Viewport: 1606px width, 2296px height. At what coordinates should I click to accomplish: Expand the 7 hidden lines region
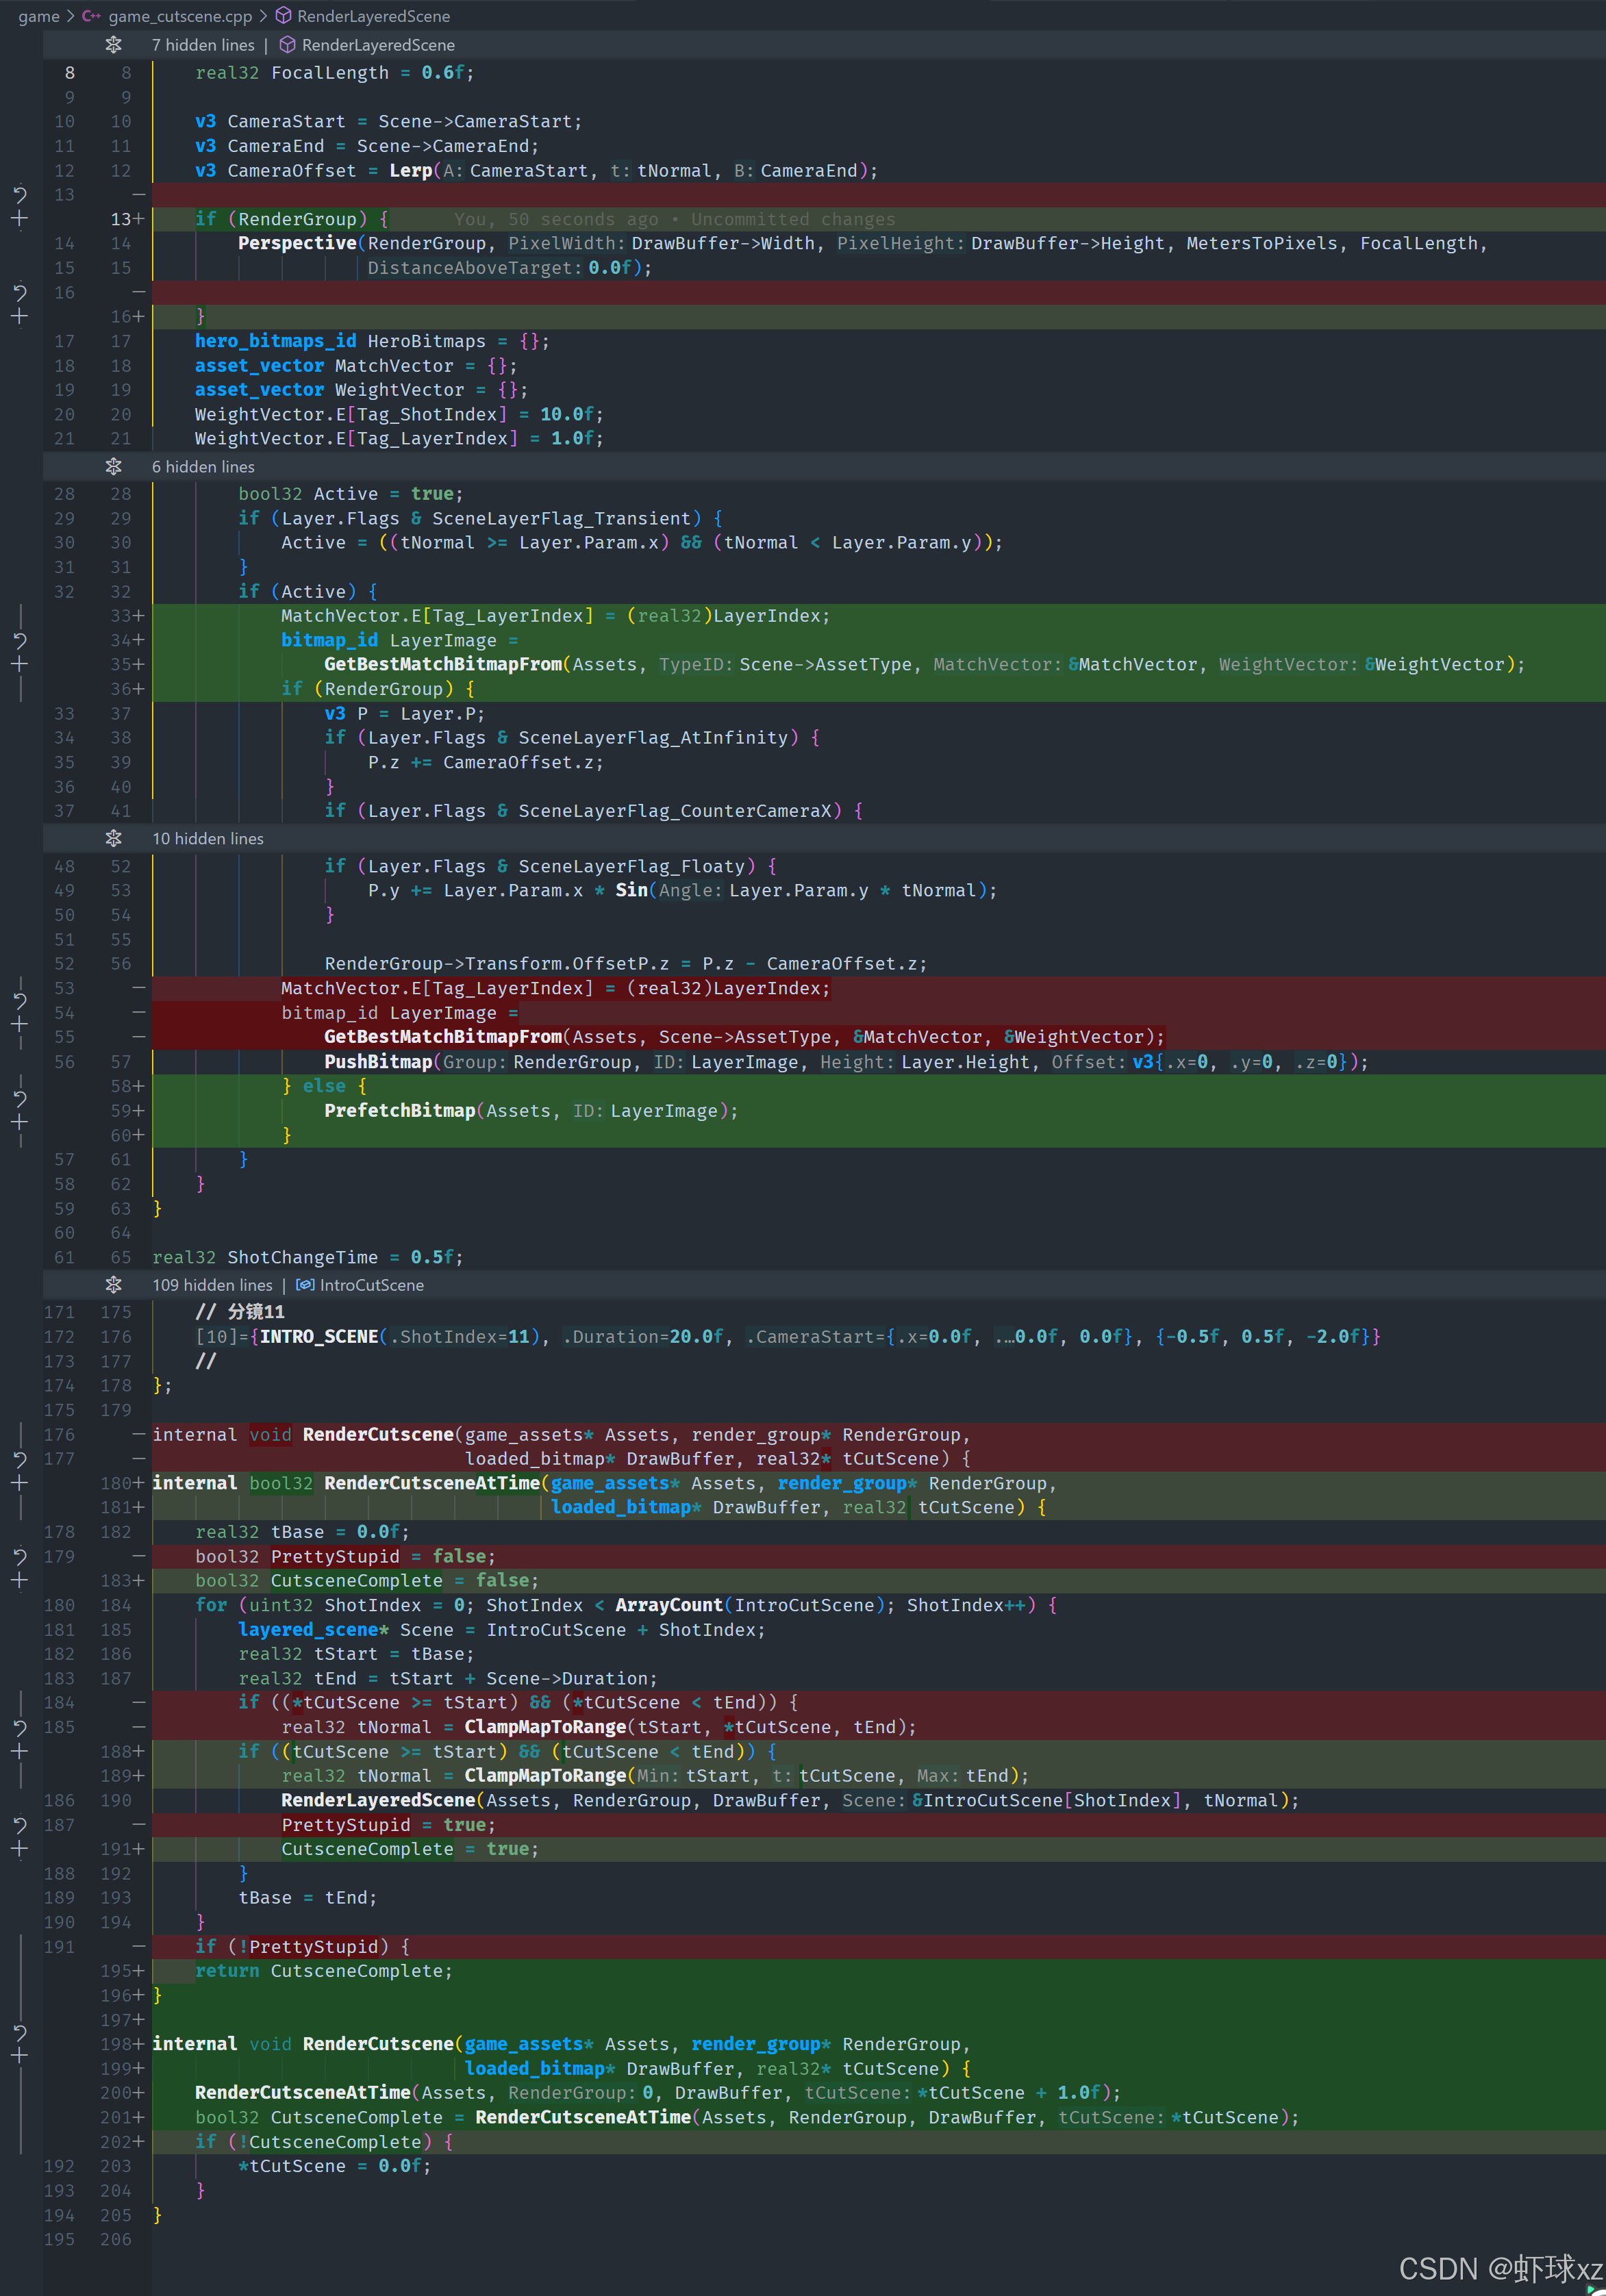click(113, 45)
